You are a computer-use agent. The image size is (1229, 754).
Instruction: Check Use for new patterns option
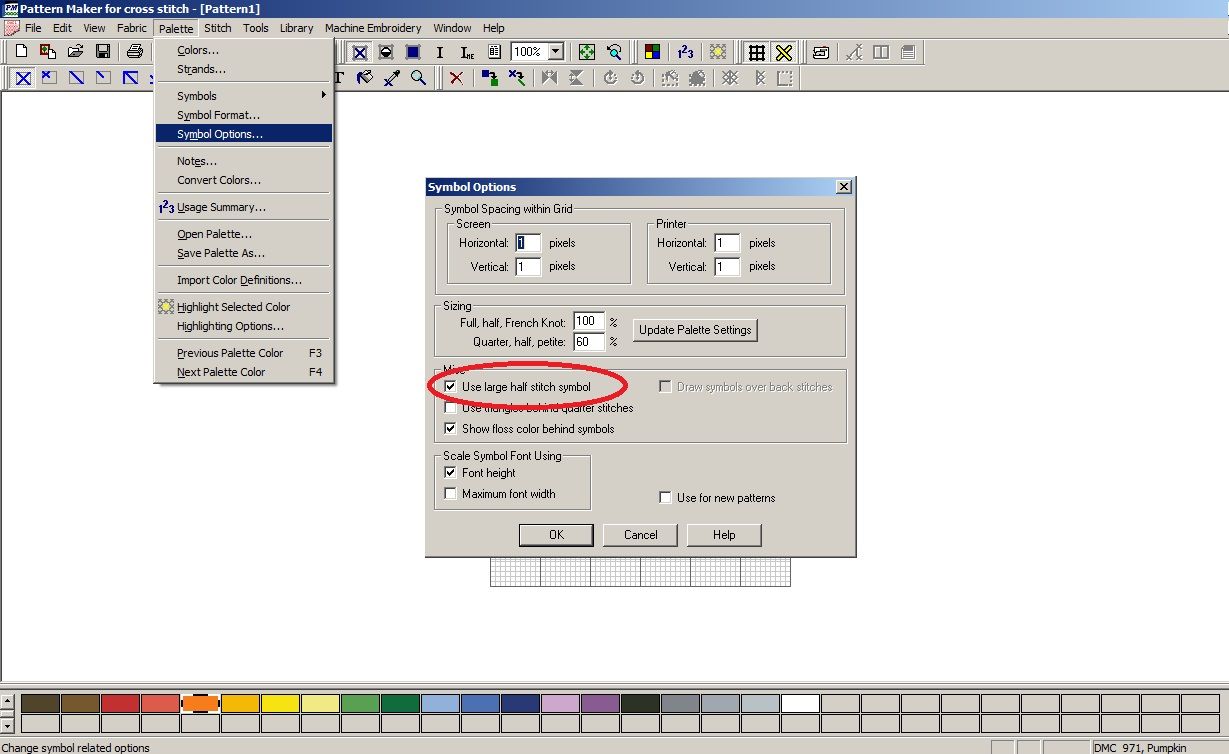pos(665,497)
